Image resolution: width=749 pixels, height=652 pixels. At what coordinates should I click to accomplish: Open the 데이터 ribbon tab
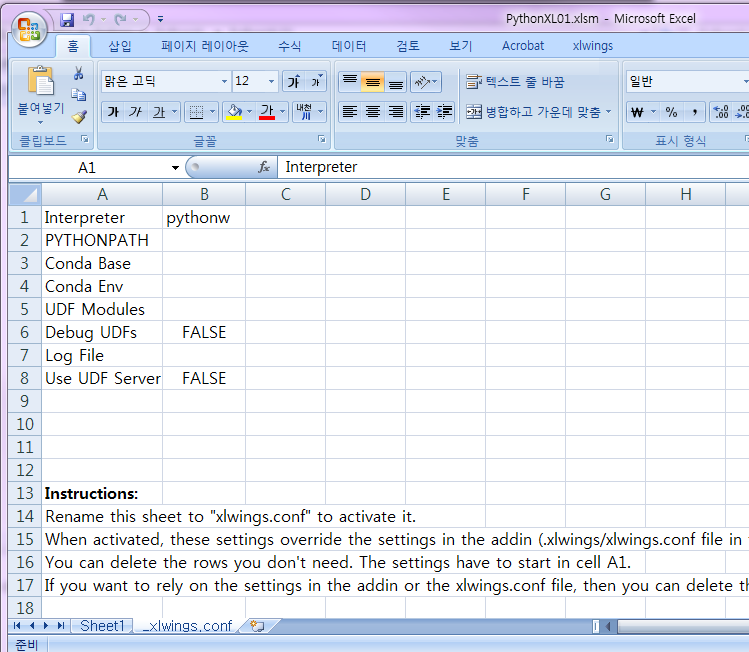click(349, 46)
